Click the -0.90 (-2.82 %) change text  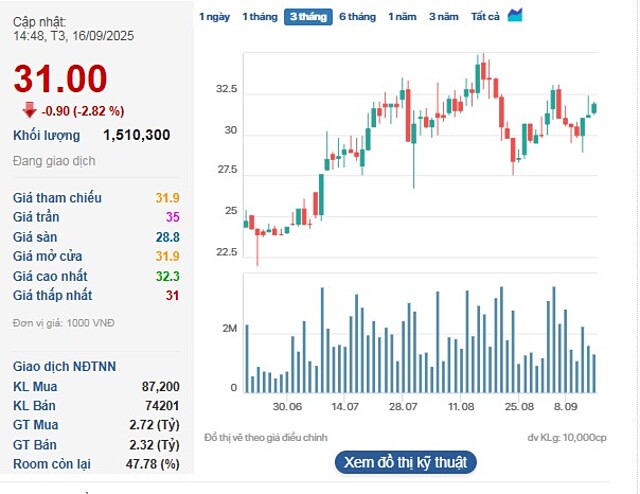[83, 111]
